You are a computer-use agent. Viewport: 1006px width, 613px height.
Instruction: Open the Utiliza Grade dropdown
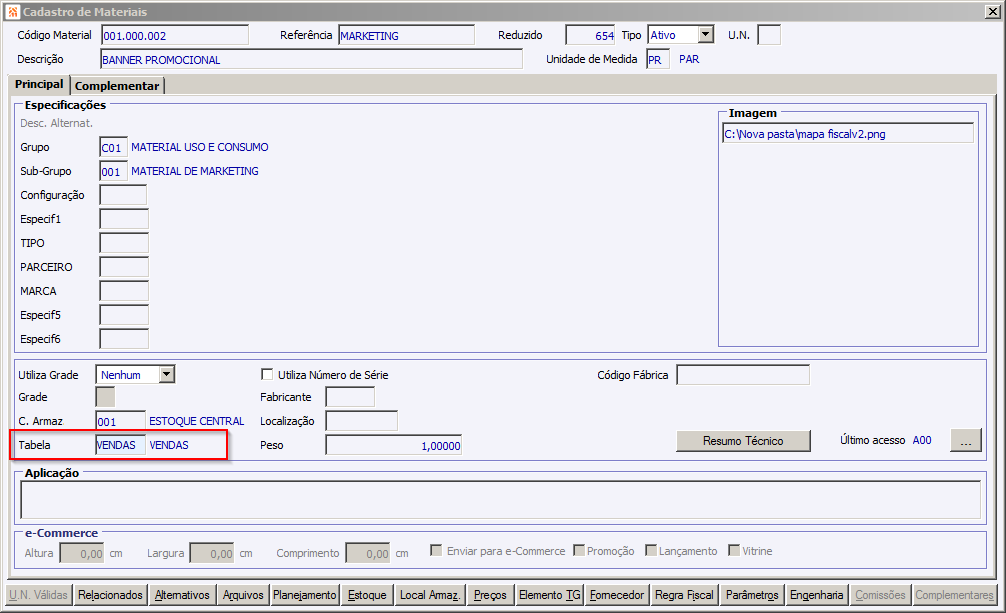[x=167, y=374]
